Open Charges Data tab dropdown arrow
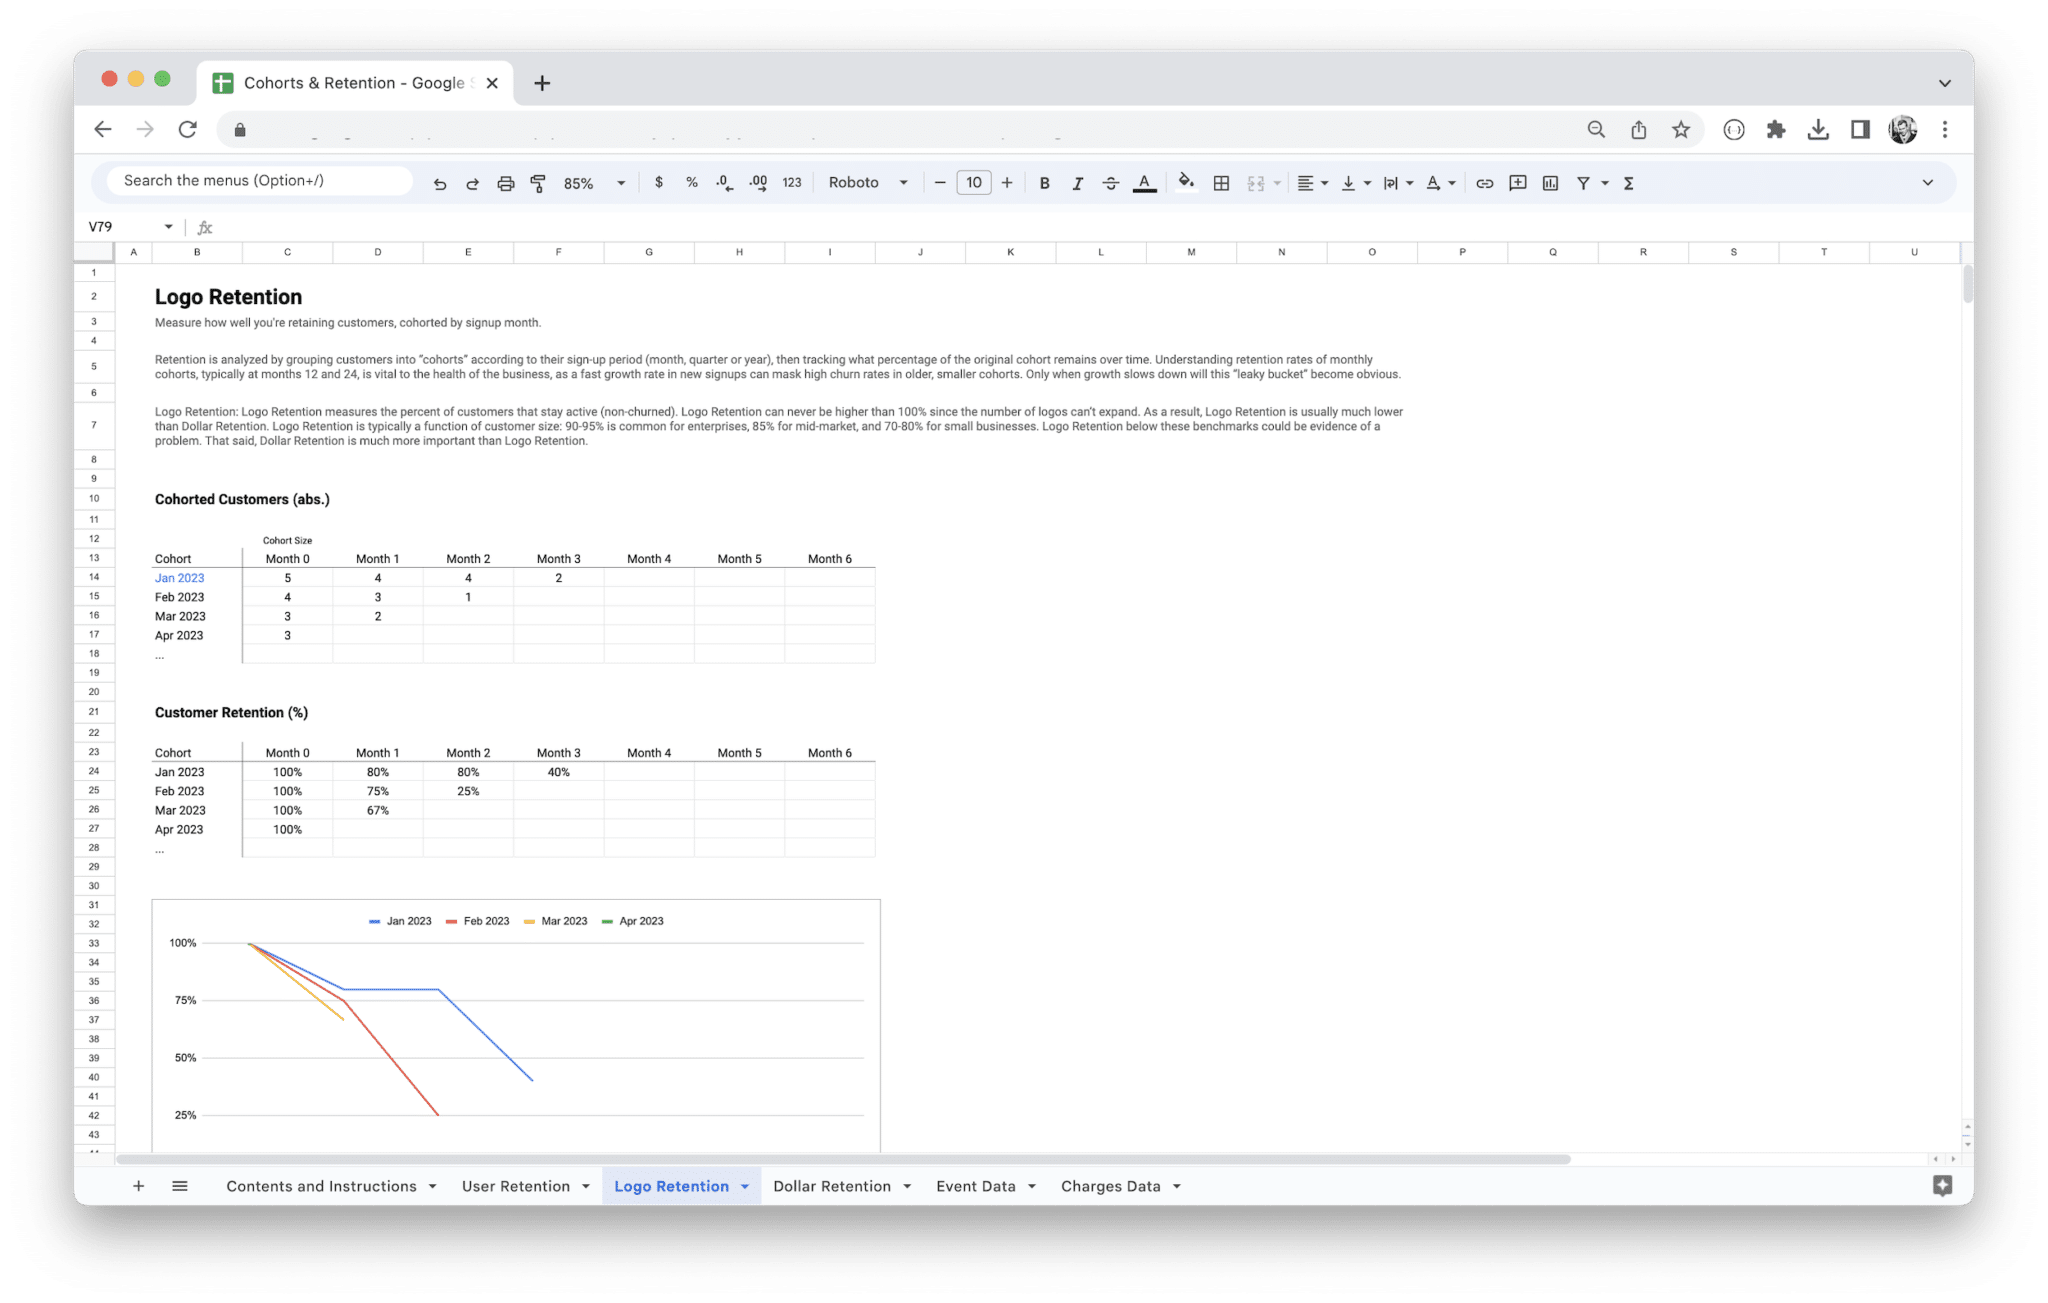 pos(1176,1187)
